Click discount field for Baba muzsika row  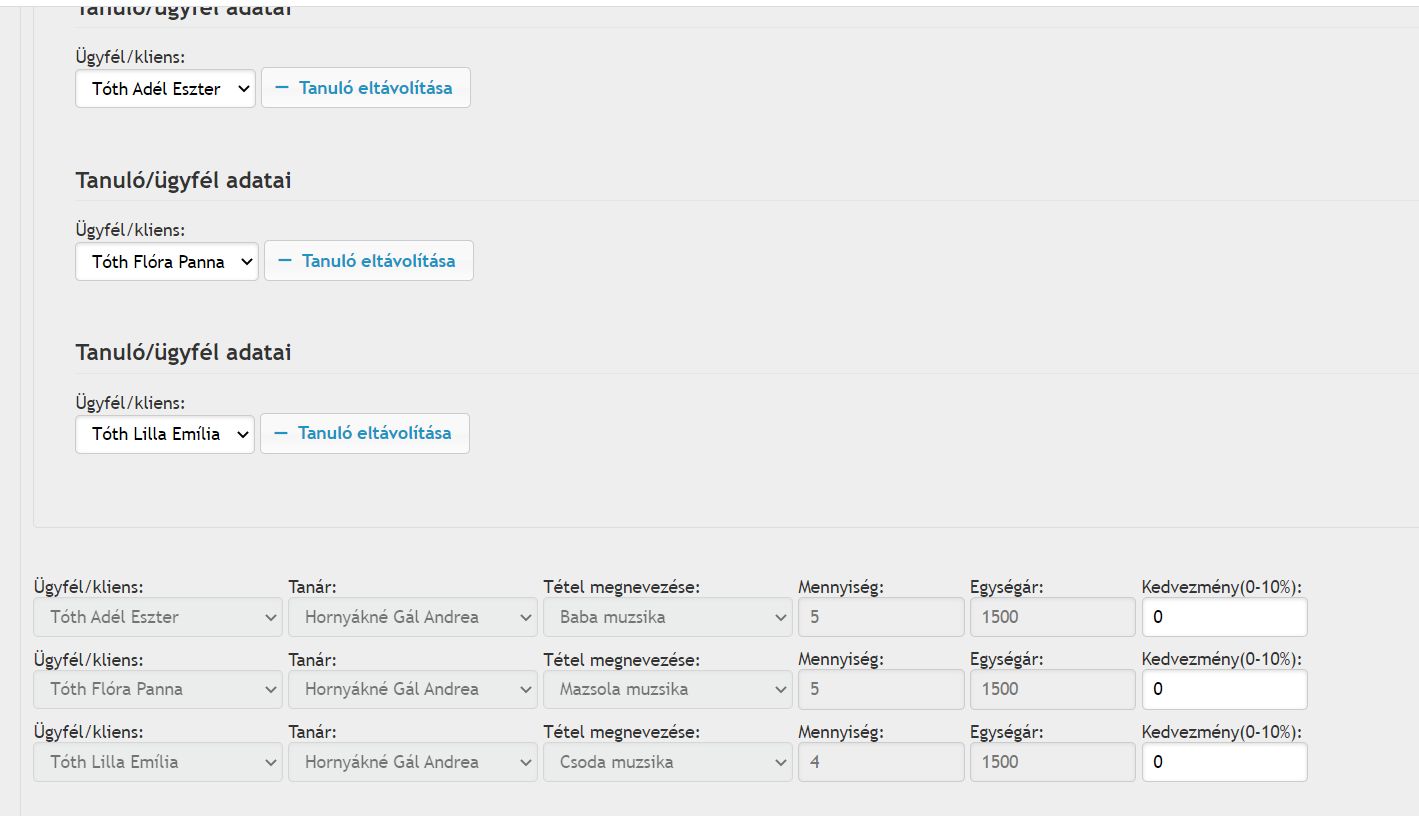point(1224,617)
